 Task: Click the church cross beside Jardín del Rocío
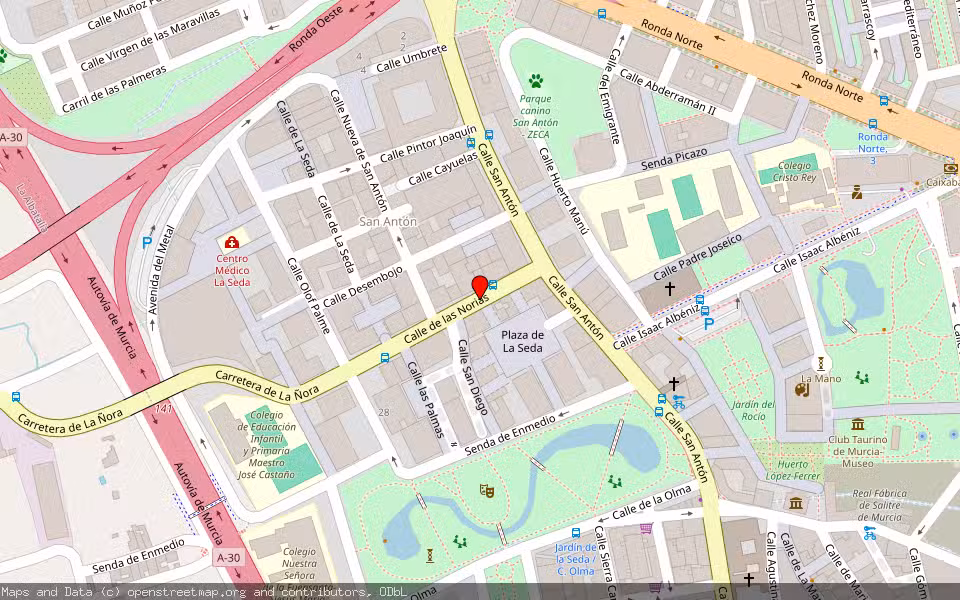click(673, 383)
